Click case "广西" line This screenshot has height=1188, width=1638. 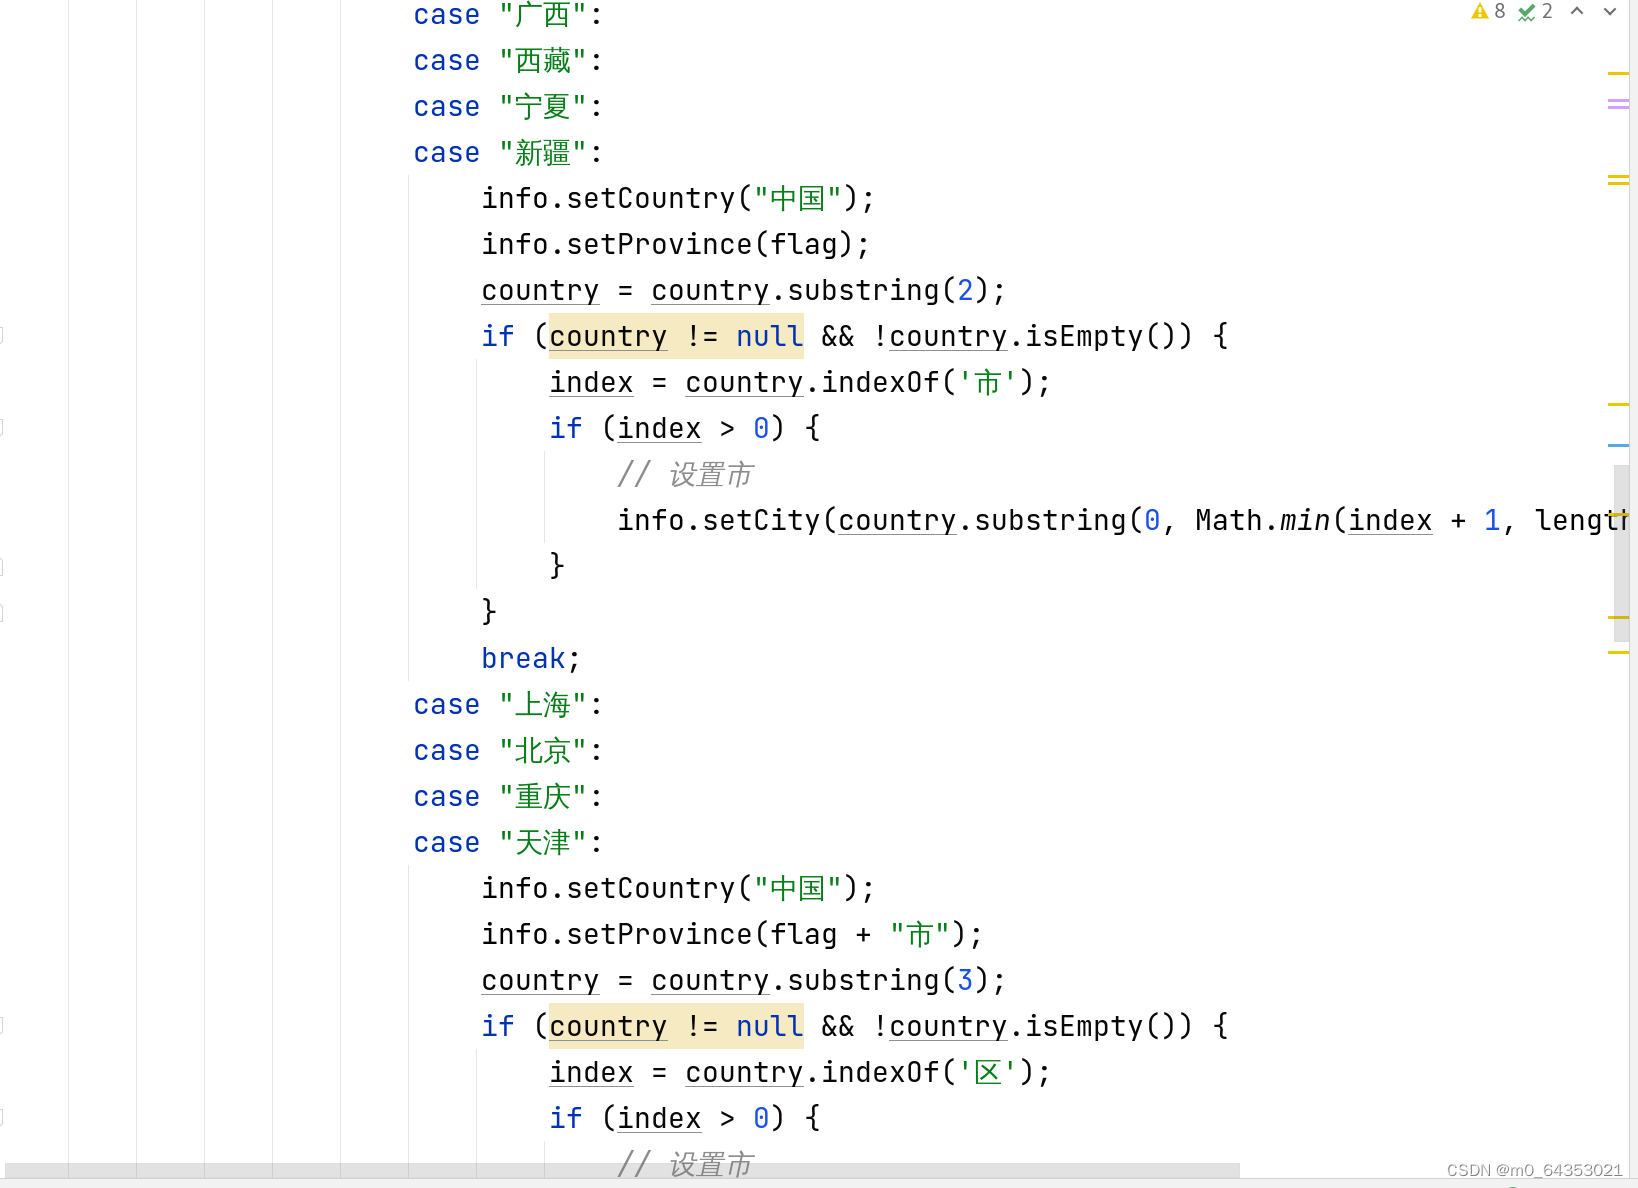click(x=508, y=15)
